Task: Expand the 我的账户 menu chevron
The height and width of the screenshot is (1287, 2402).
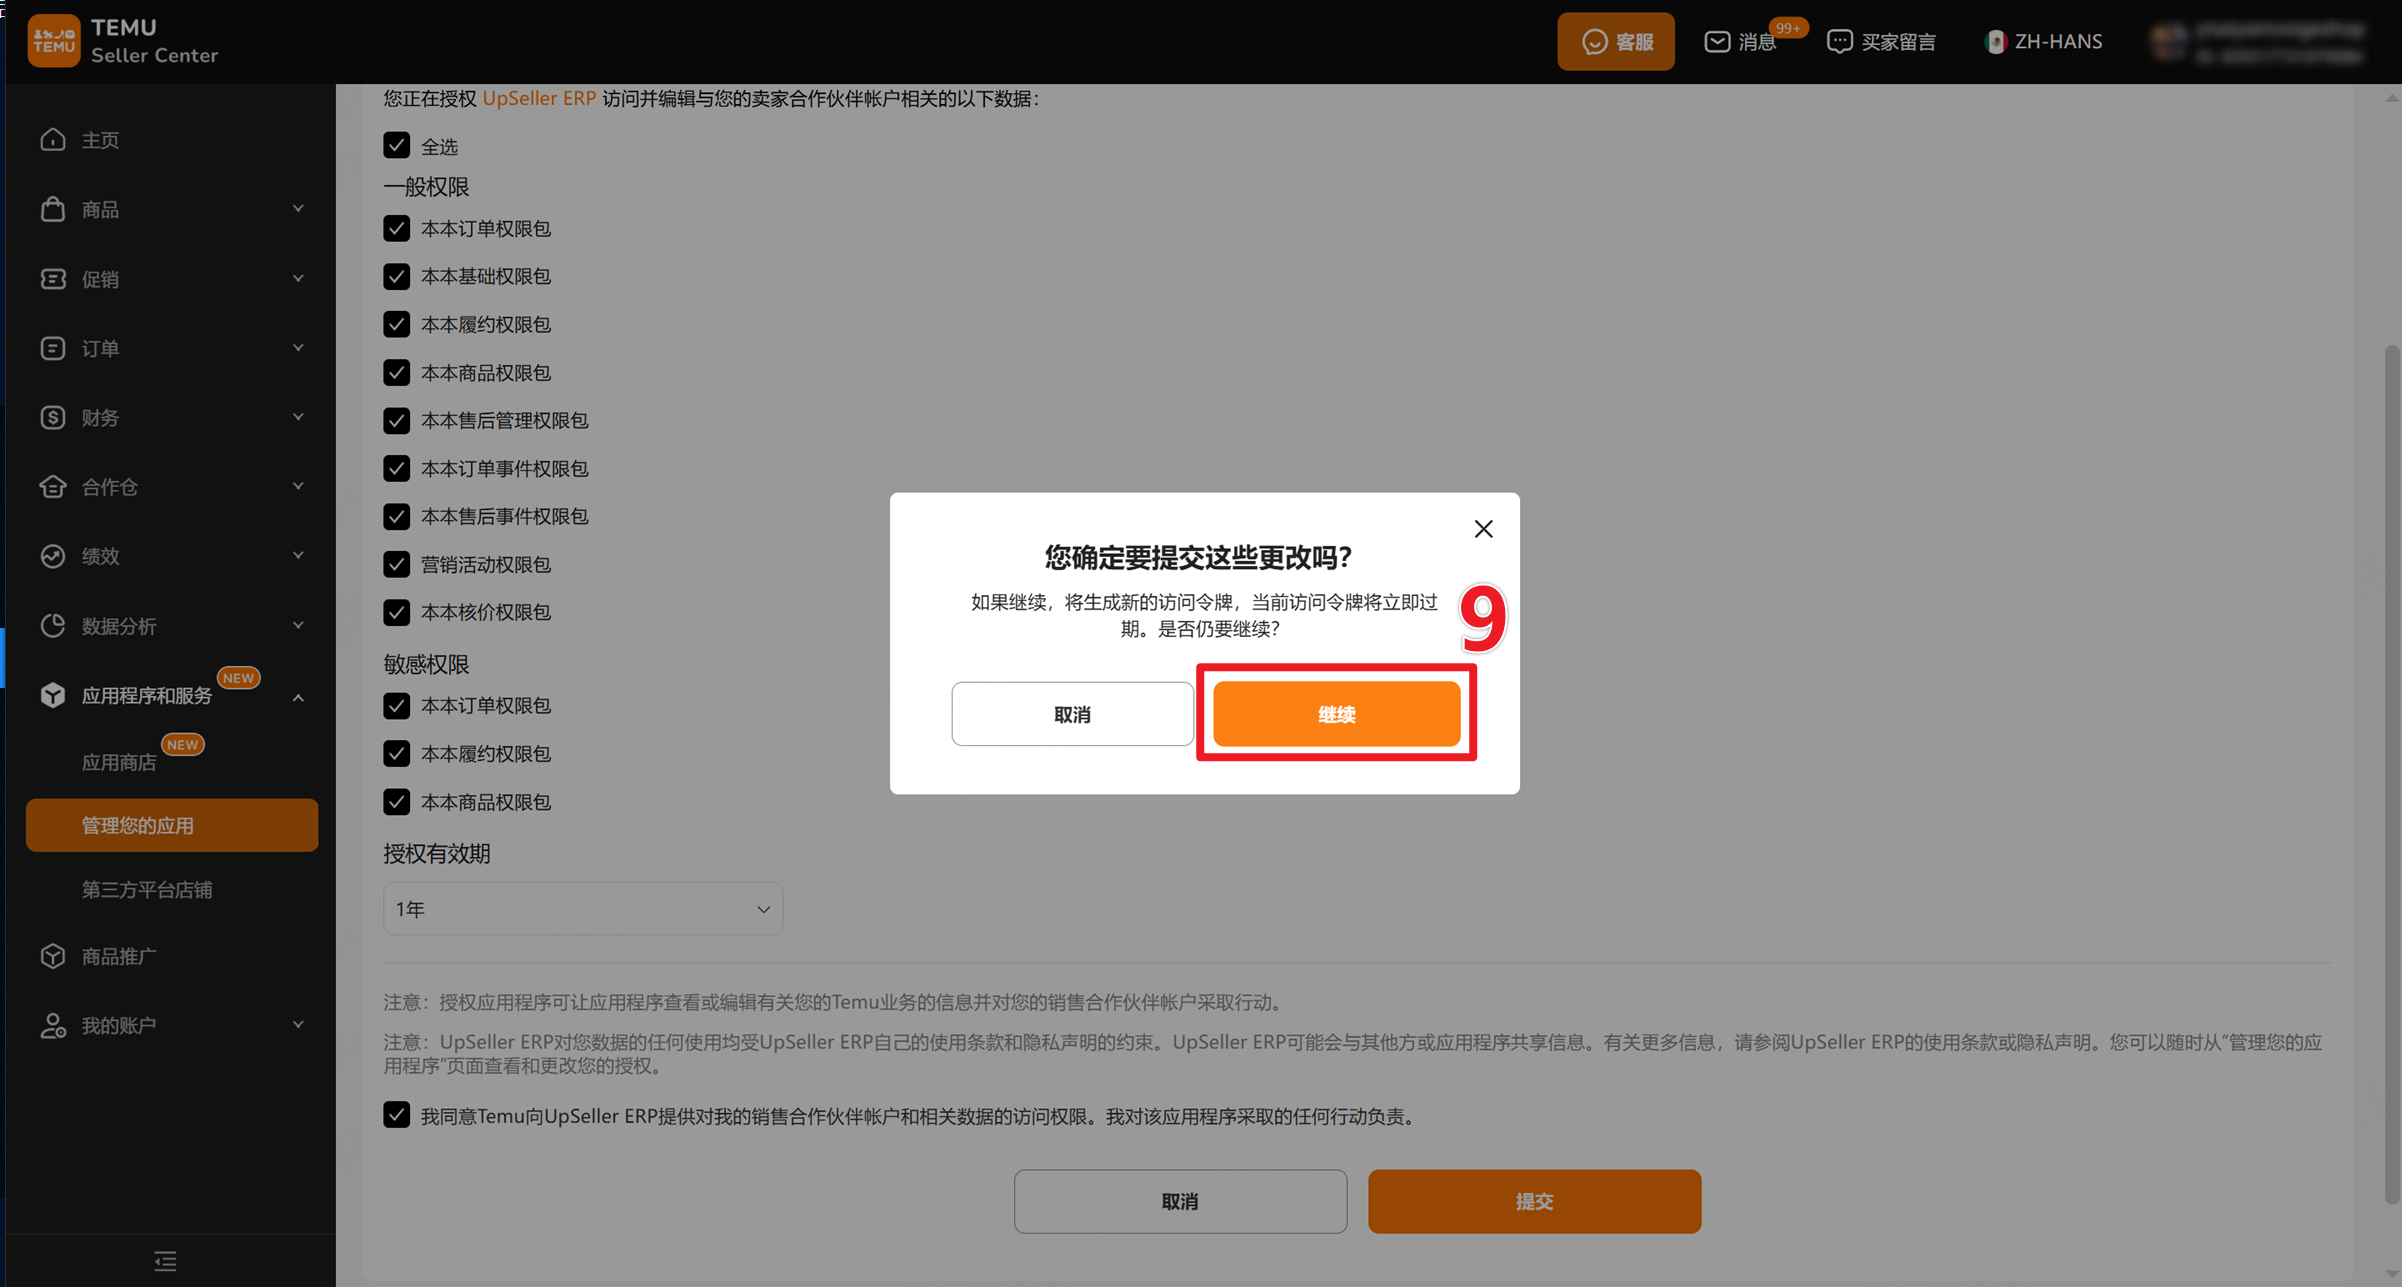Action: 298,1024
